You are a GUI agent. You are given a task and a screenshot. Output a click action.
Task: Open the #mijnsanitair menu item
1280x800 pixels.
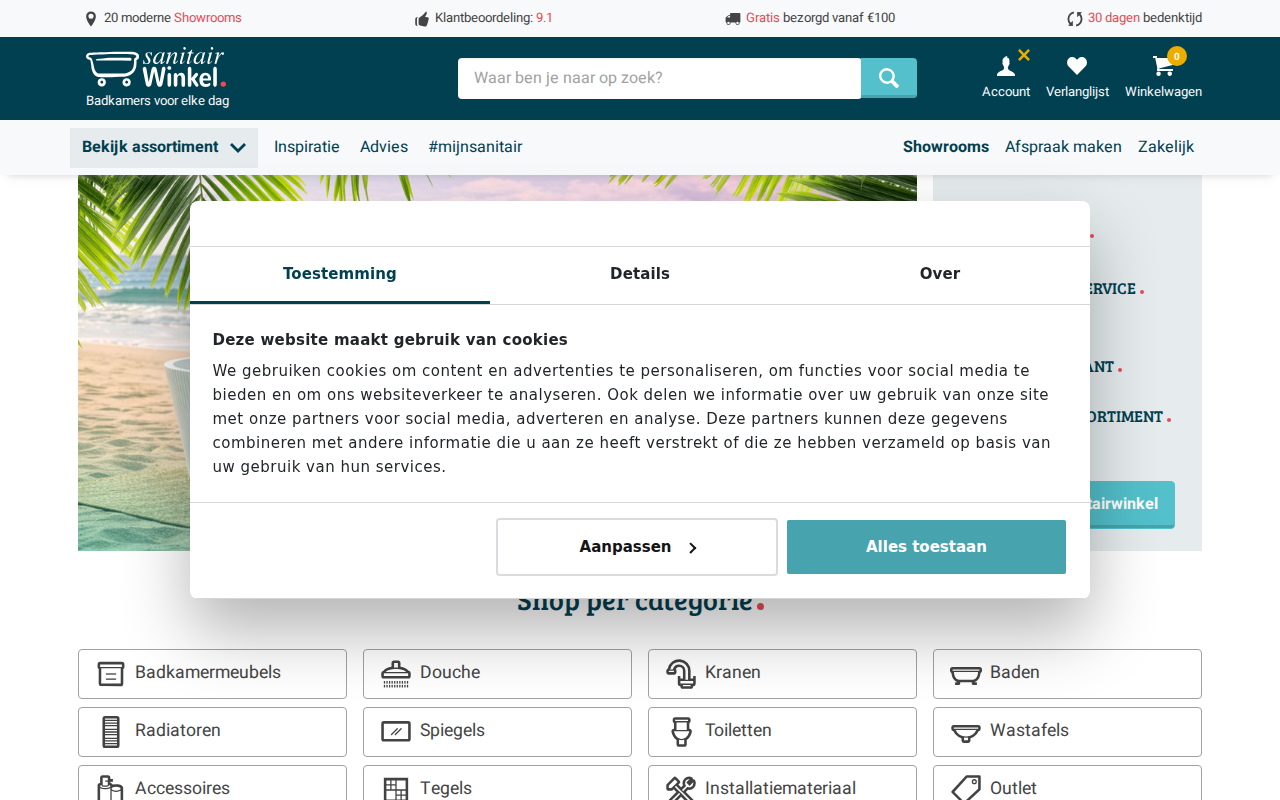[475, 147]
